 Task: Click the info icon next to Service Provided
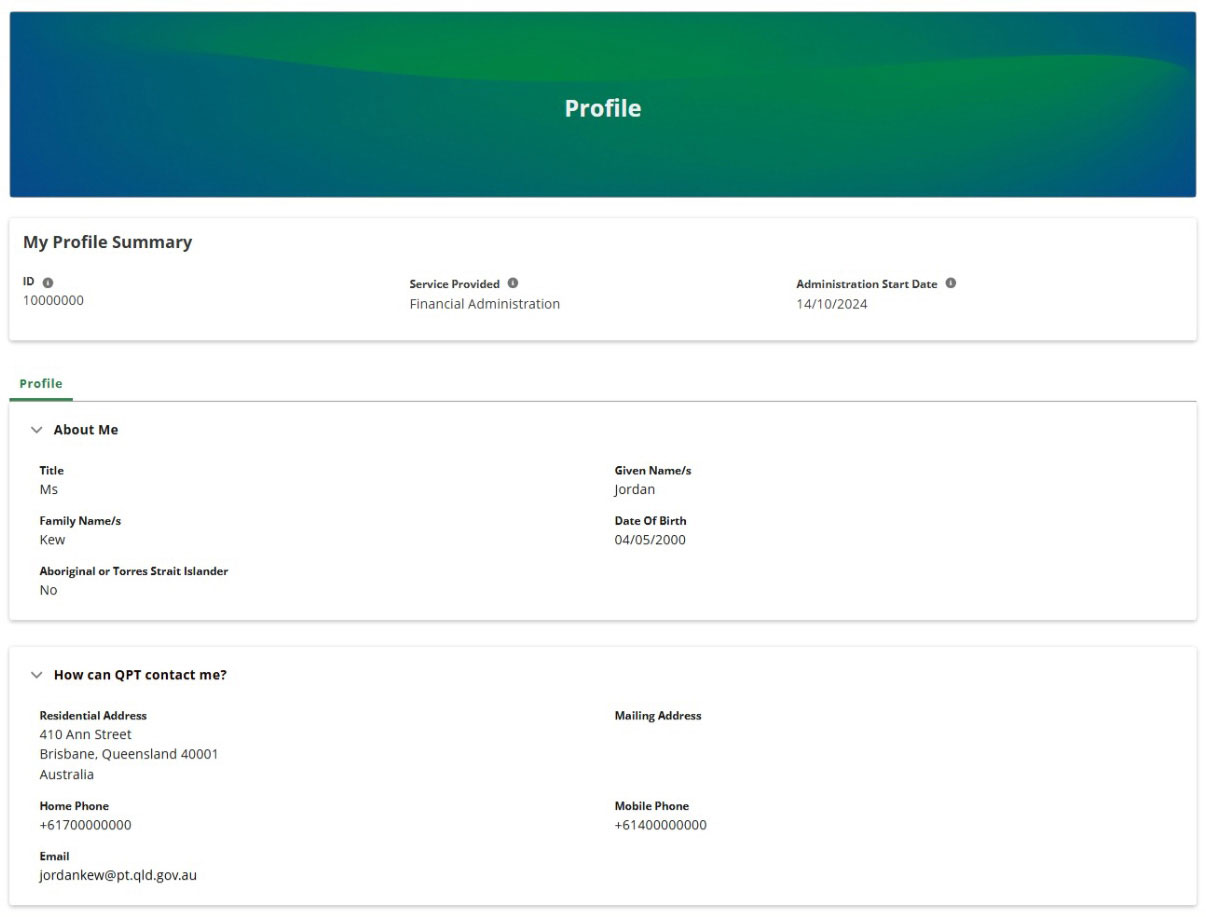513,282
